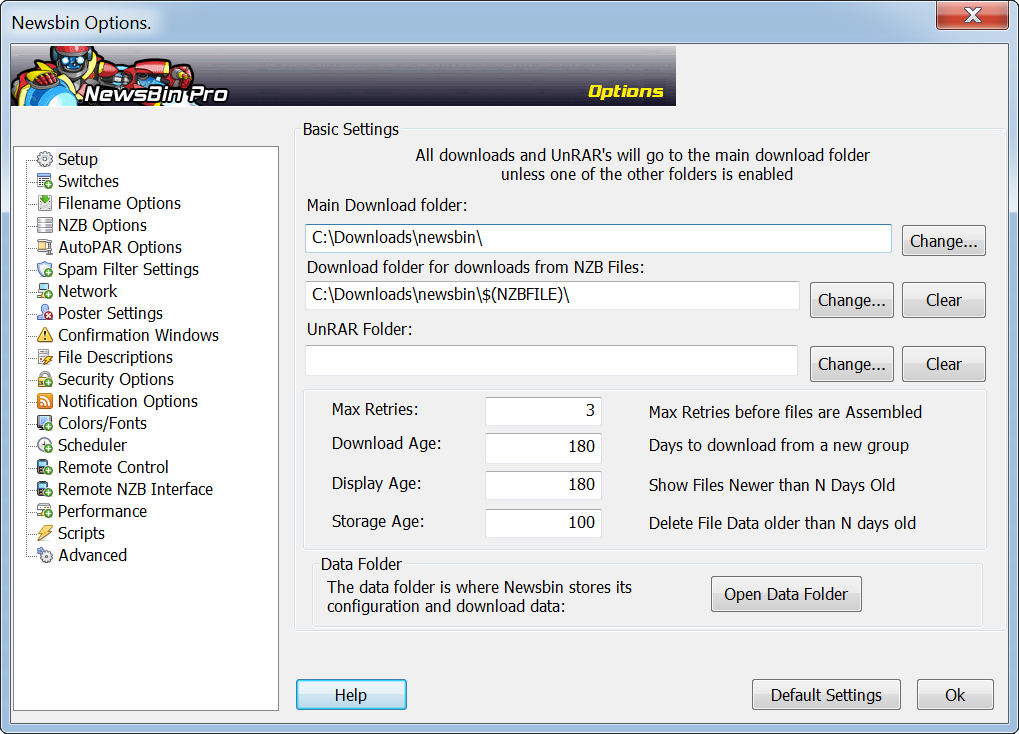This screenshot has width=1019, height=734.
Task: Click the Main Download folder path field
Action: click(x=598, y=239)
